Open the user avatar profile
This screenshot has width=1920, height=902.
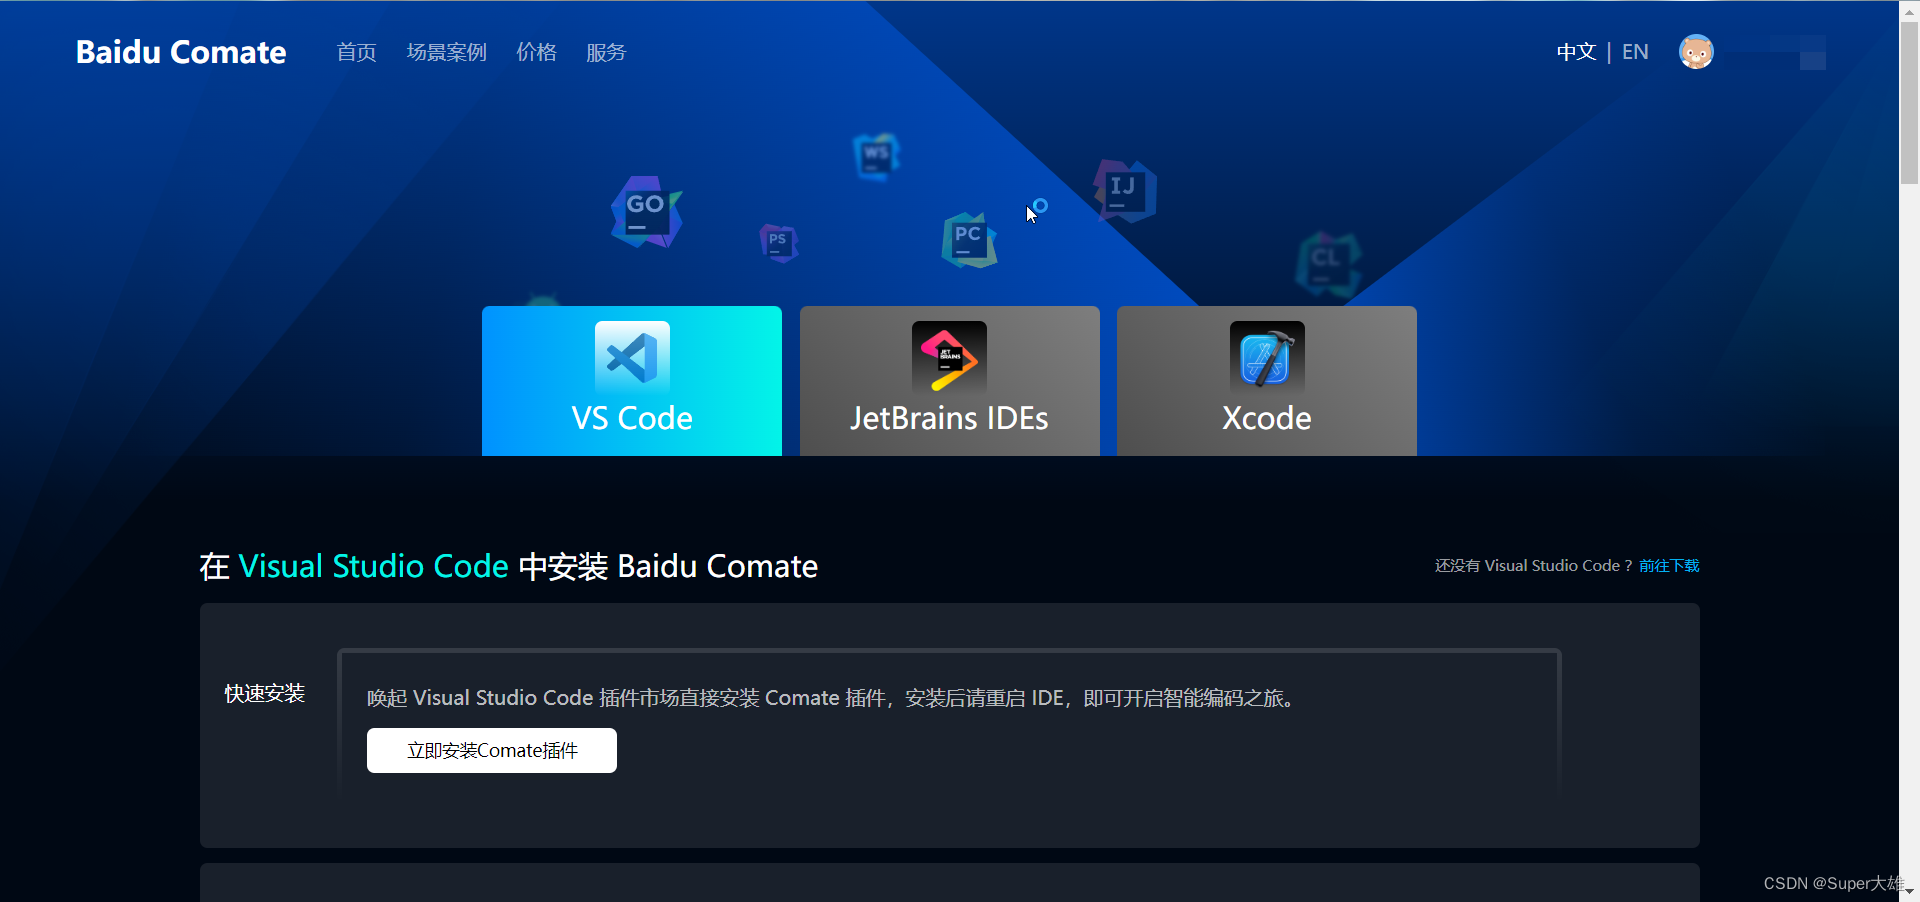pos(1696,52)
